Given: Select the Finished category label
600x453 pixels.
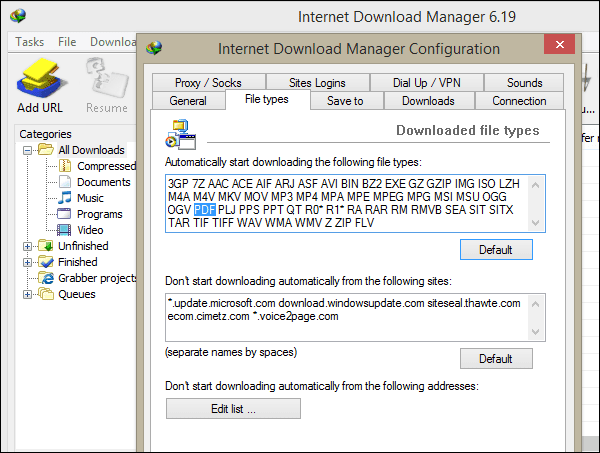Looking at the screenshot, I should tap(78, 262).
